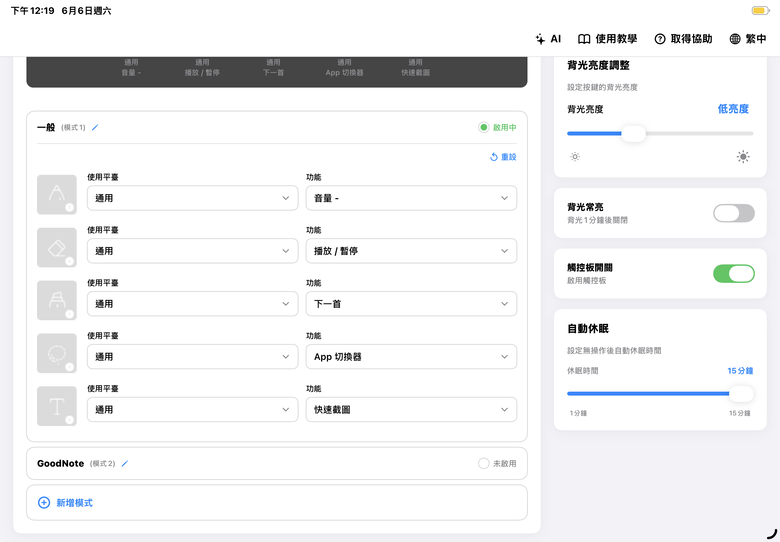780x542 pixels.
Task: Click the 背光亮度 slider track's right end
Action: (750, 133)
